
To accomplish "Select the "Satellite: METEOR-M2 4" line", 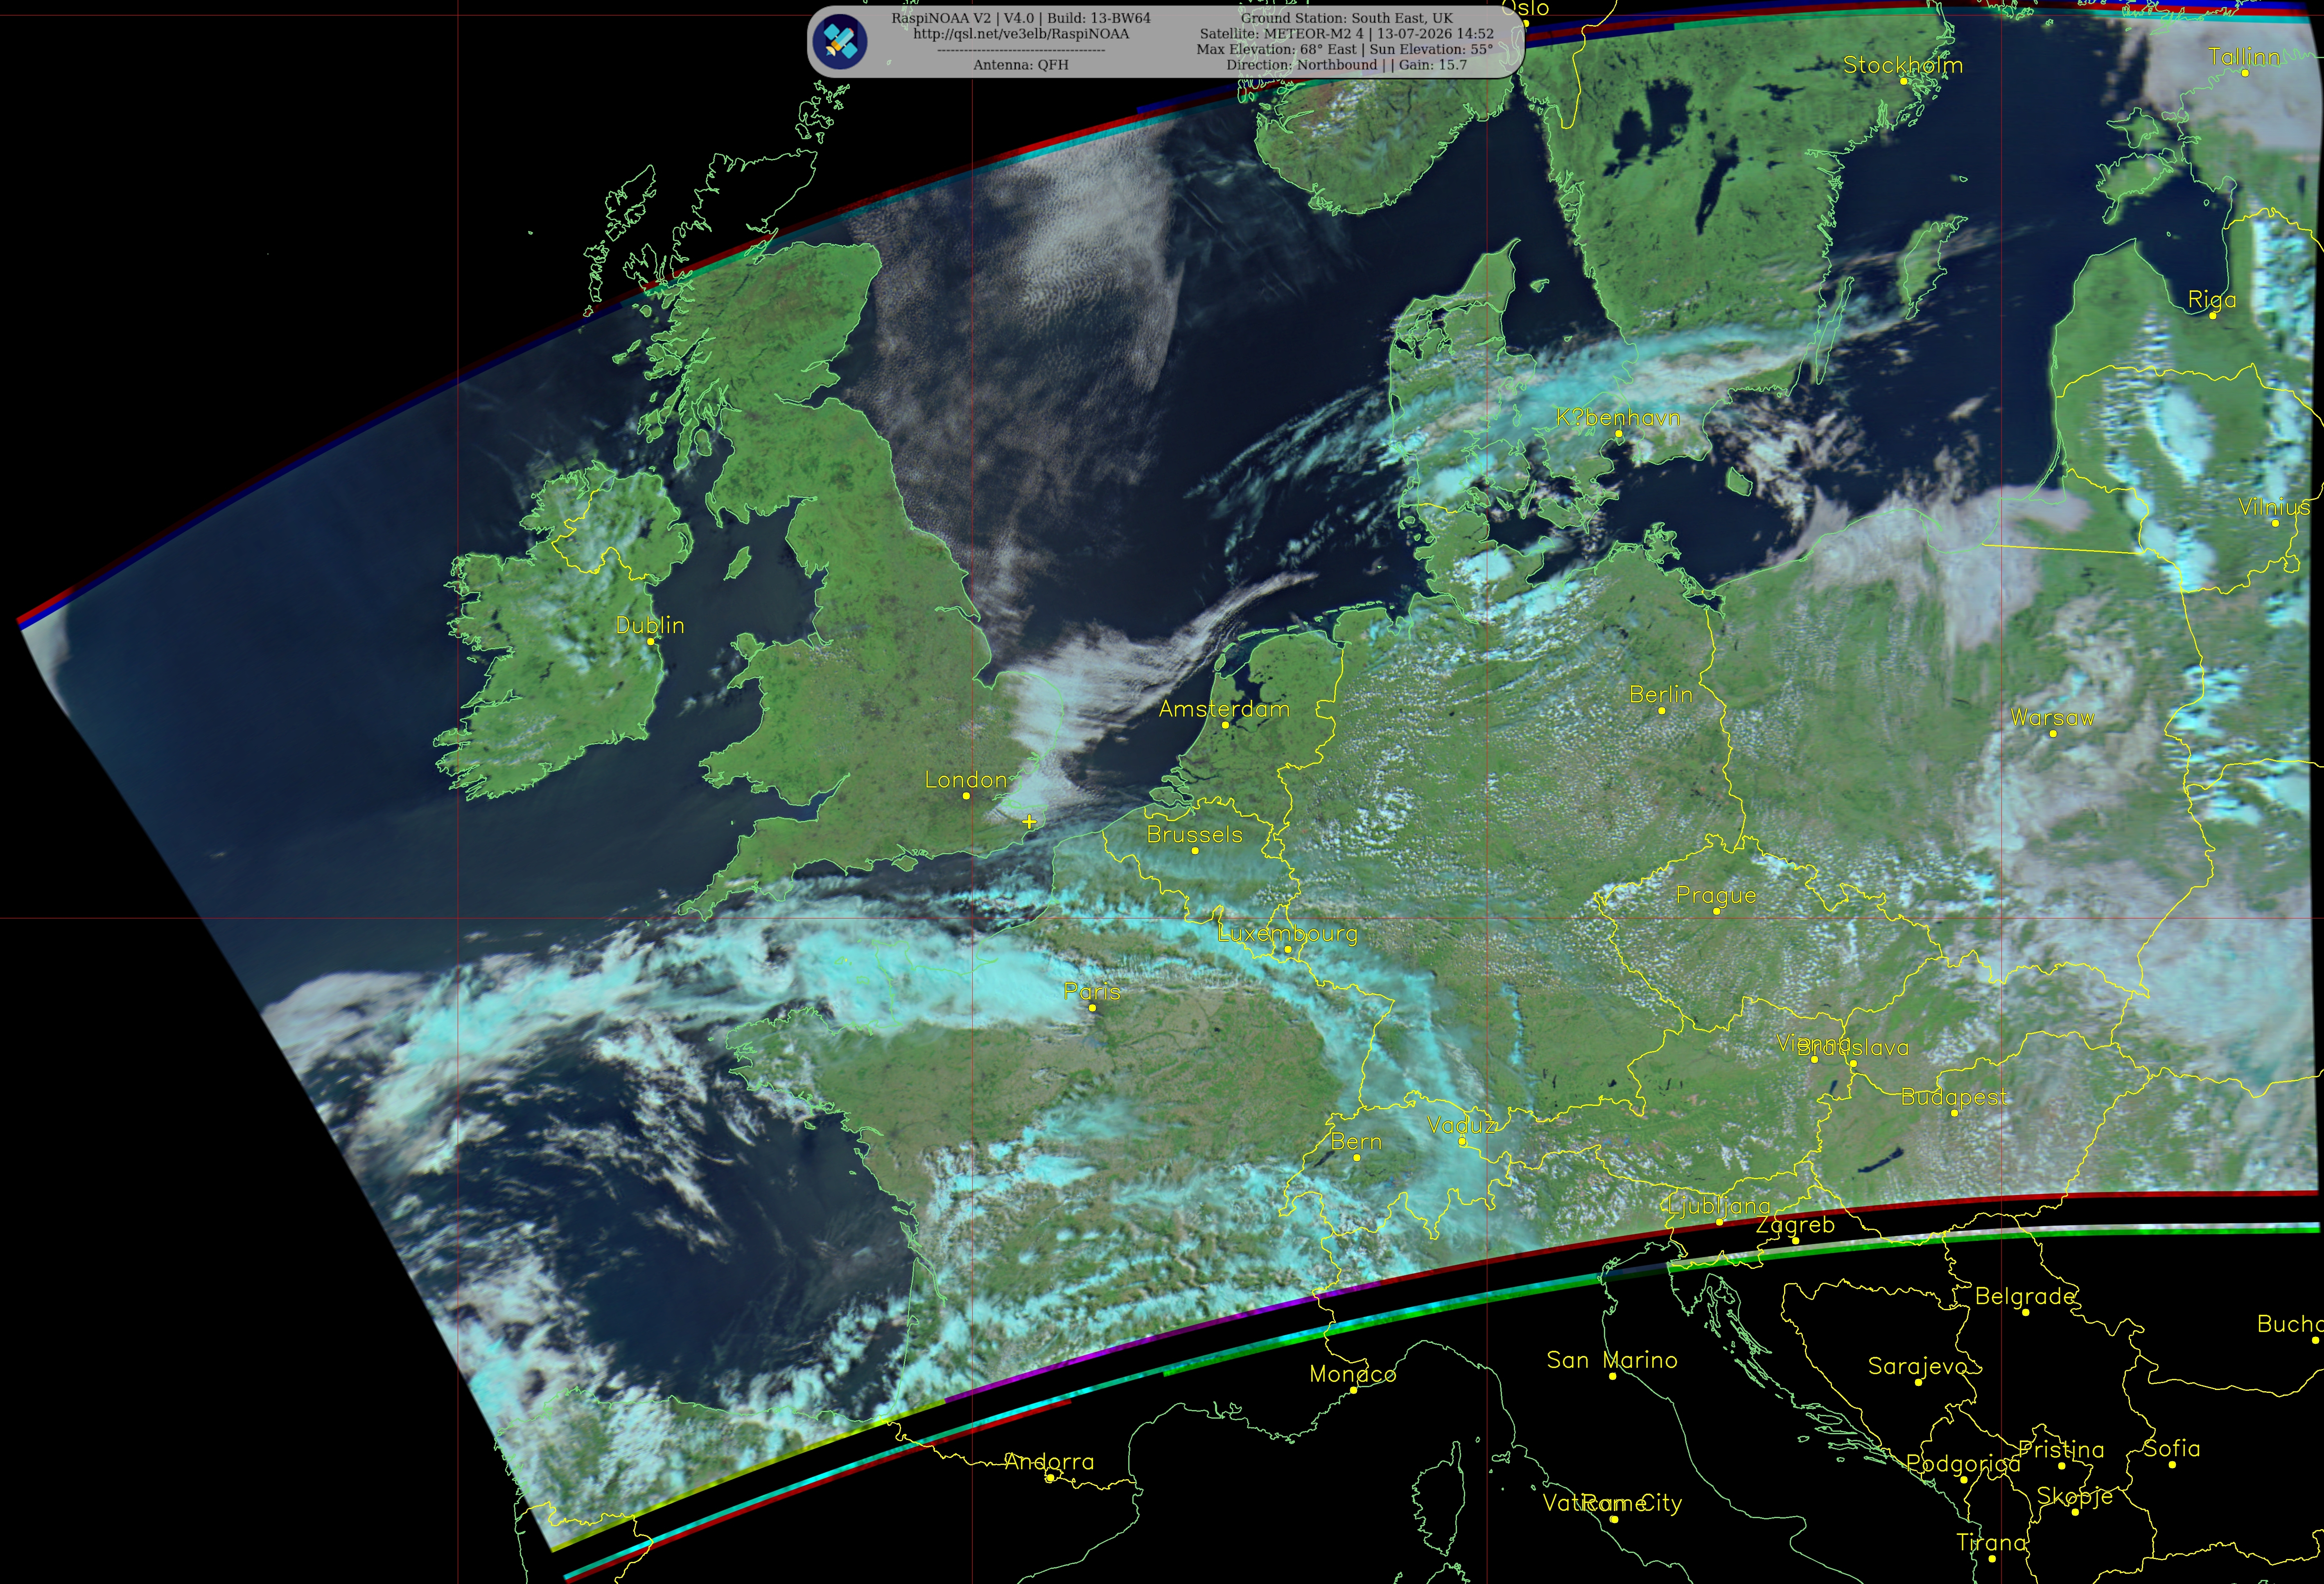I will (1347, 34).
